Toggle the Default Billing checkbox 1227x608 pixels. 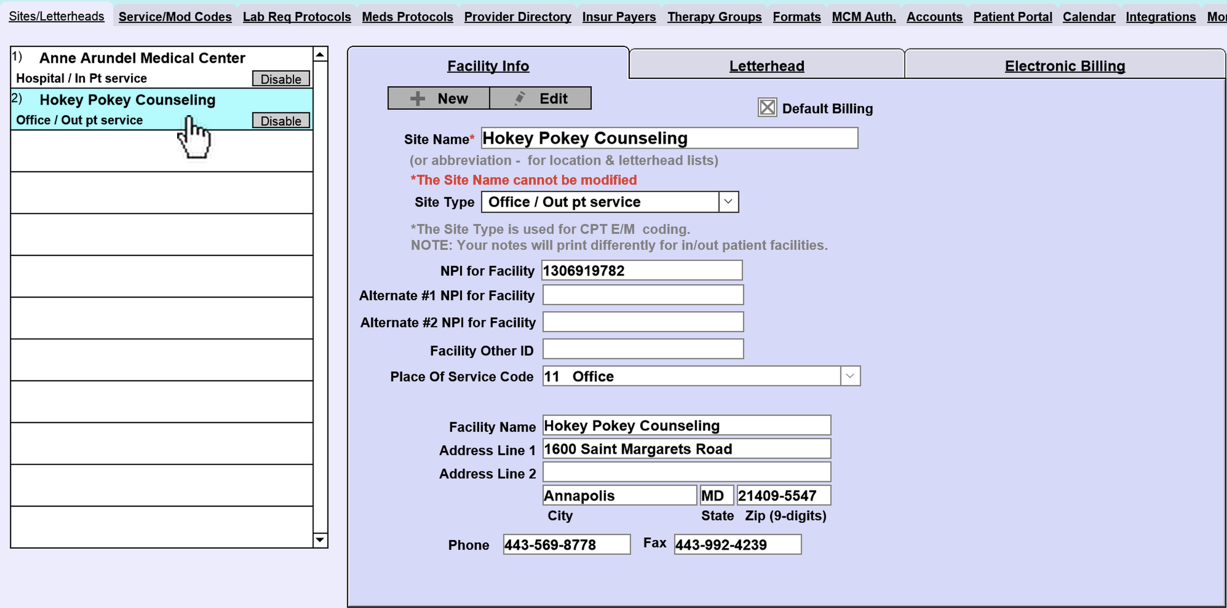point(767,107)
